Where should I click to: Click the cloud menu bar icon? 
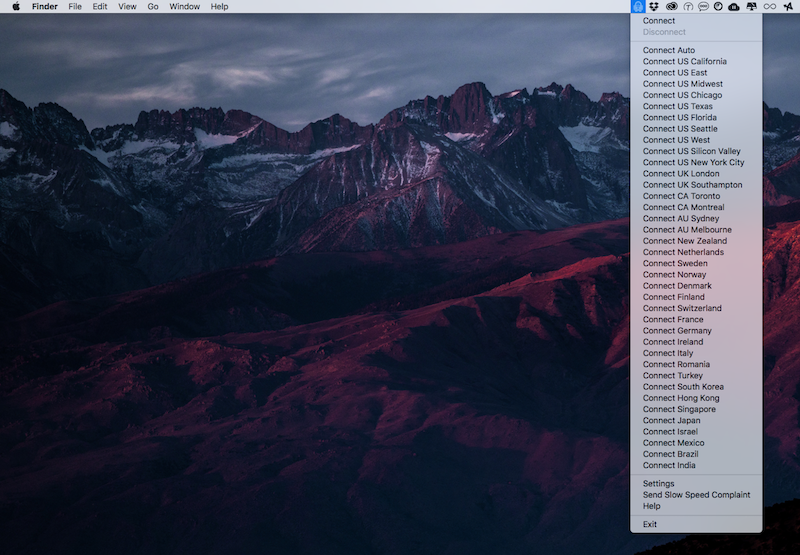point(734,6)
